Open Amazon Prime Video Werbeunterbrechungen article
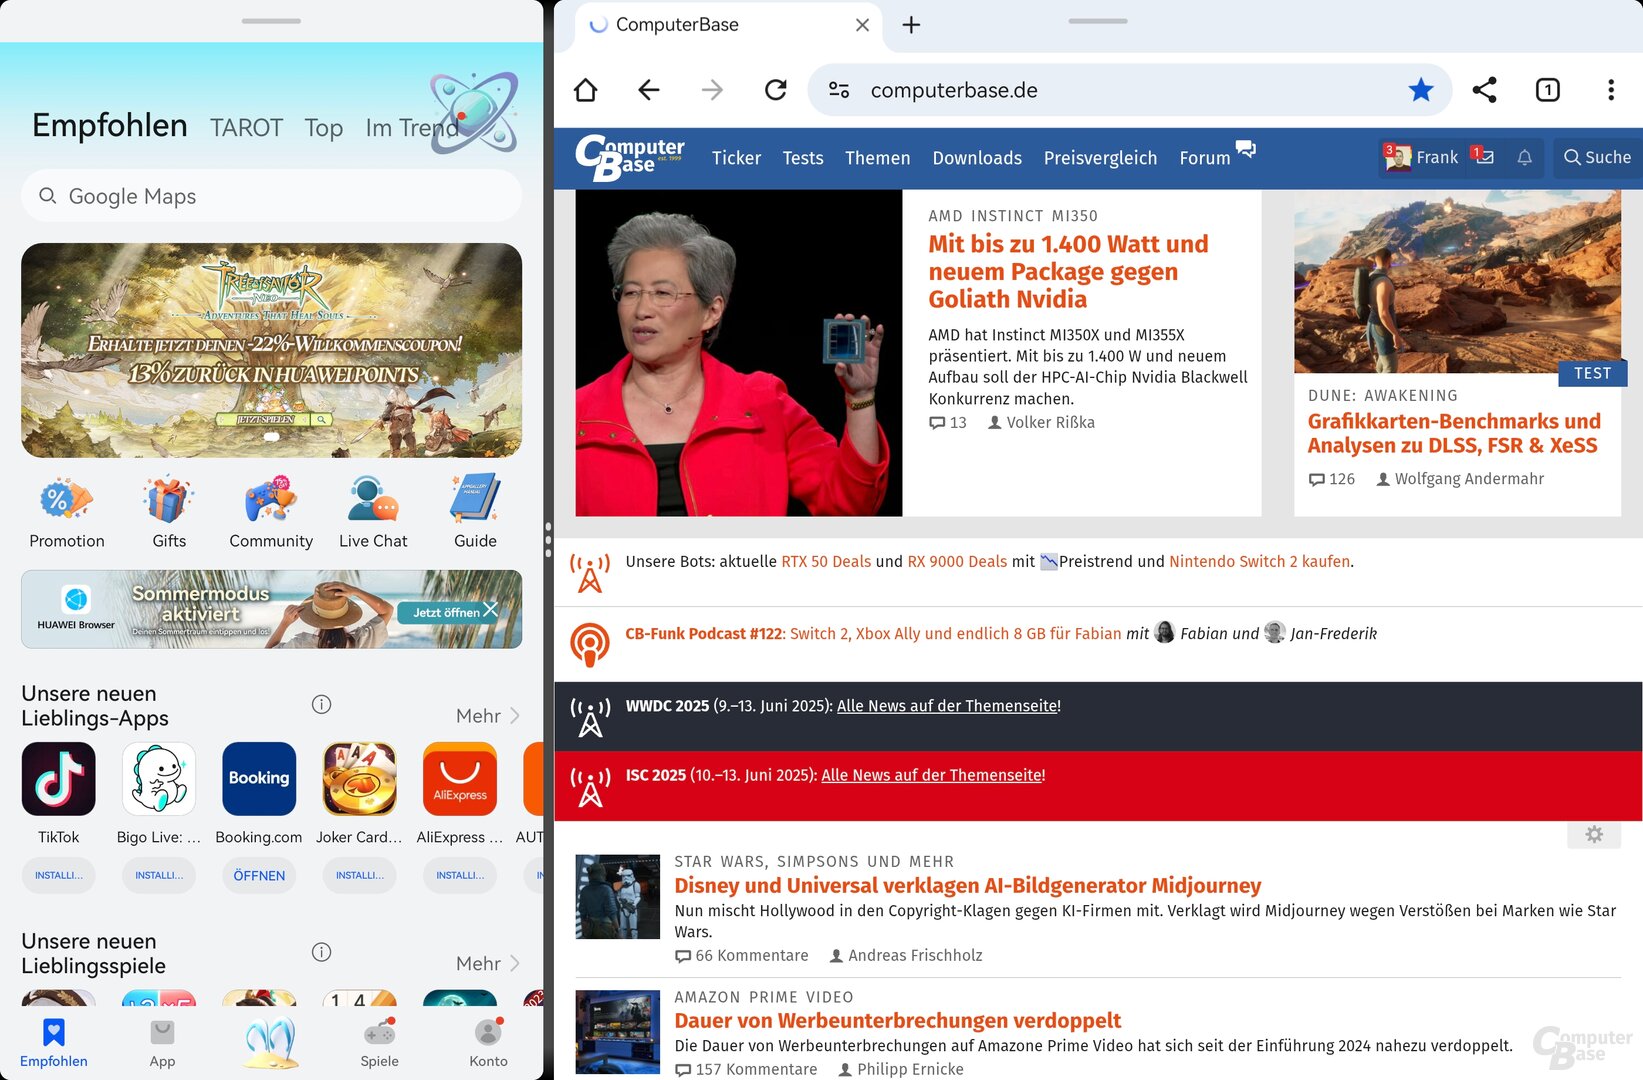Viewport: 1643px width, 1080px height. 897,1020
